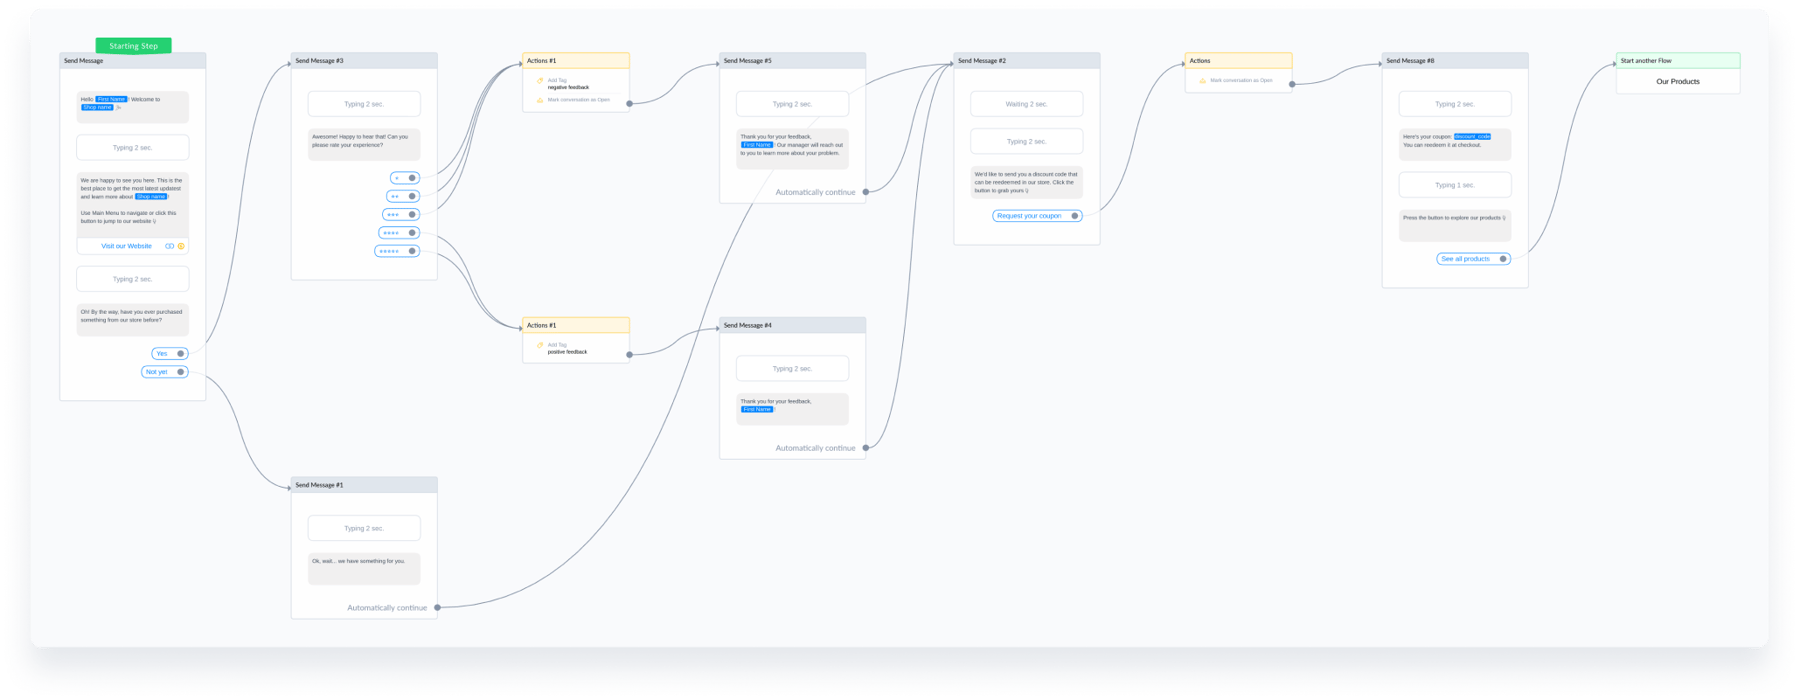Select the Starting Step green label
The height and width of the screenshot is (700, 1800).
[133, 45]
